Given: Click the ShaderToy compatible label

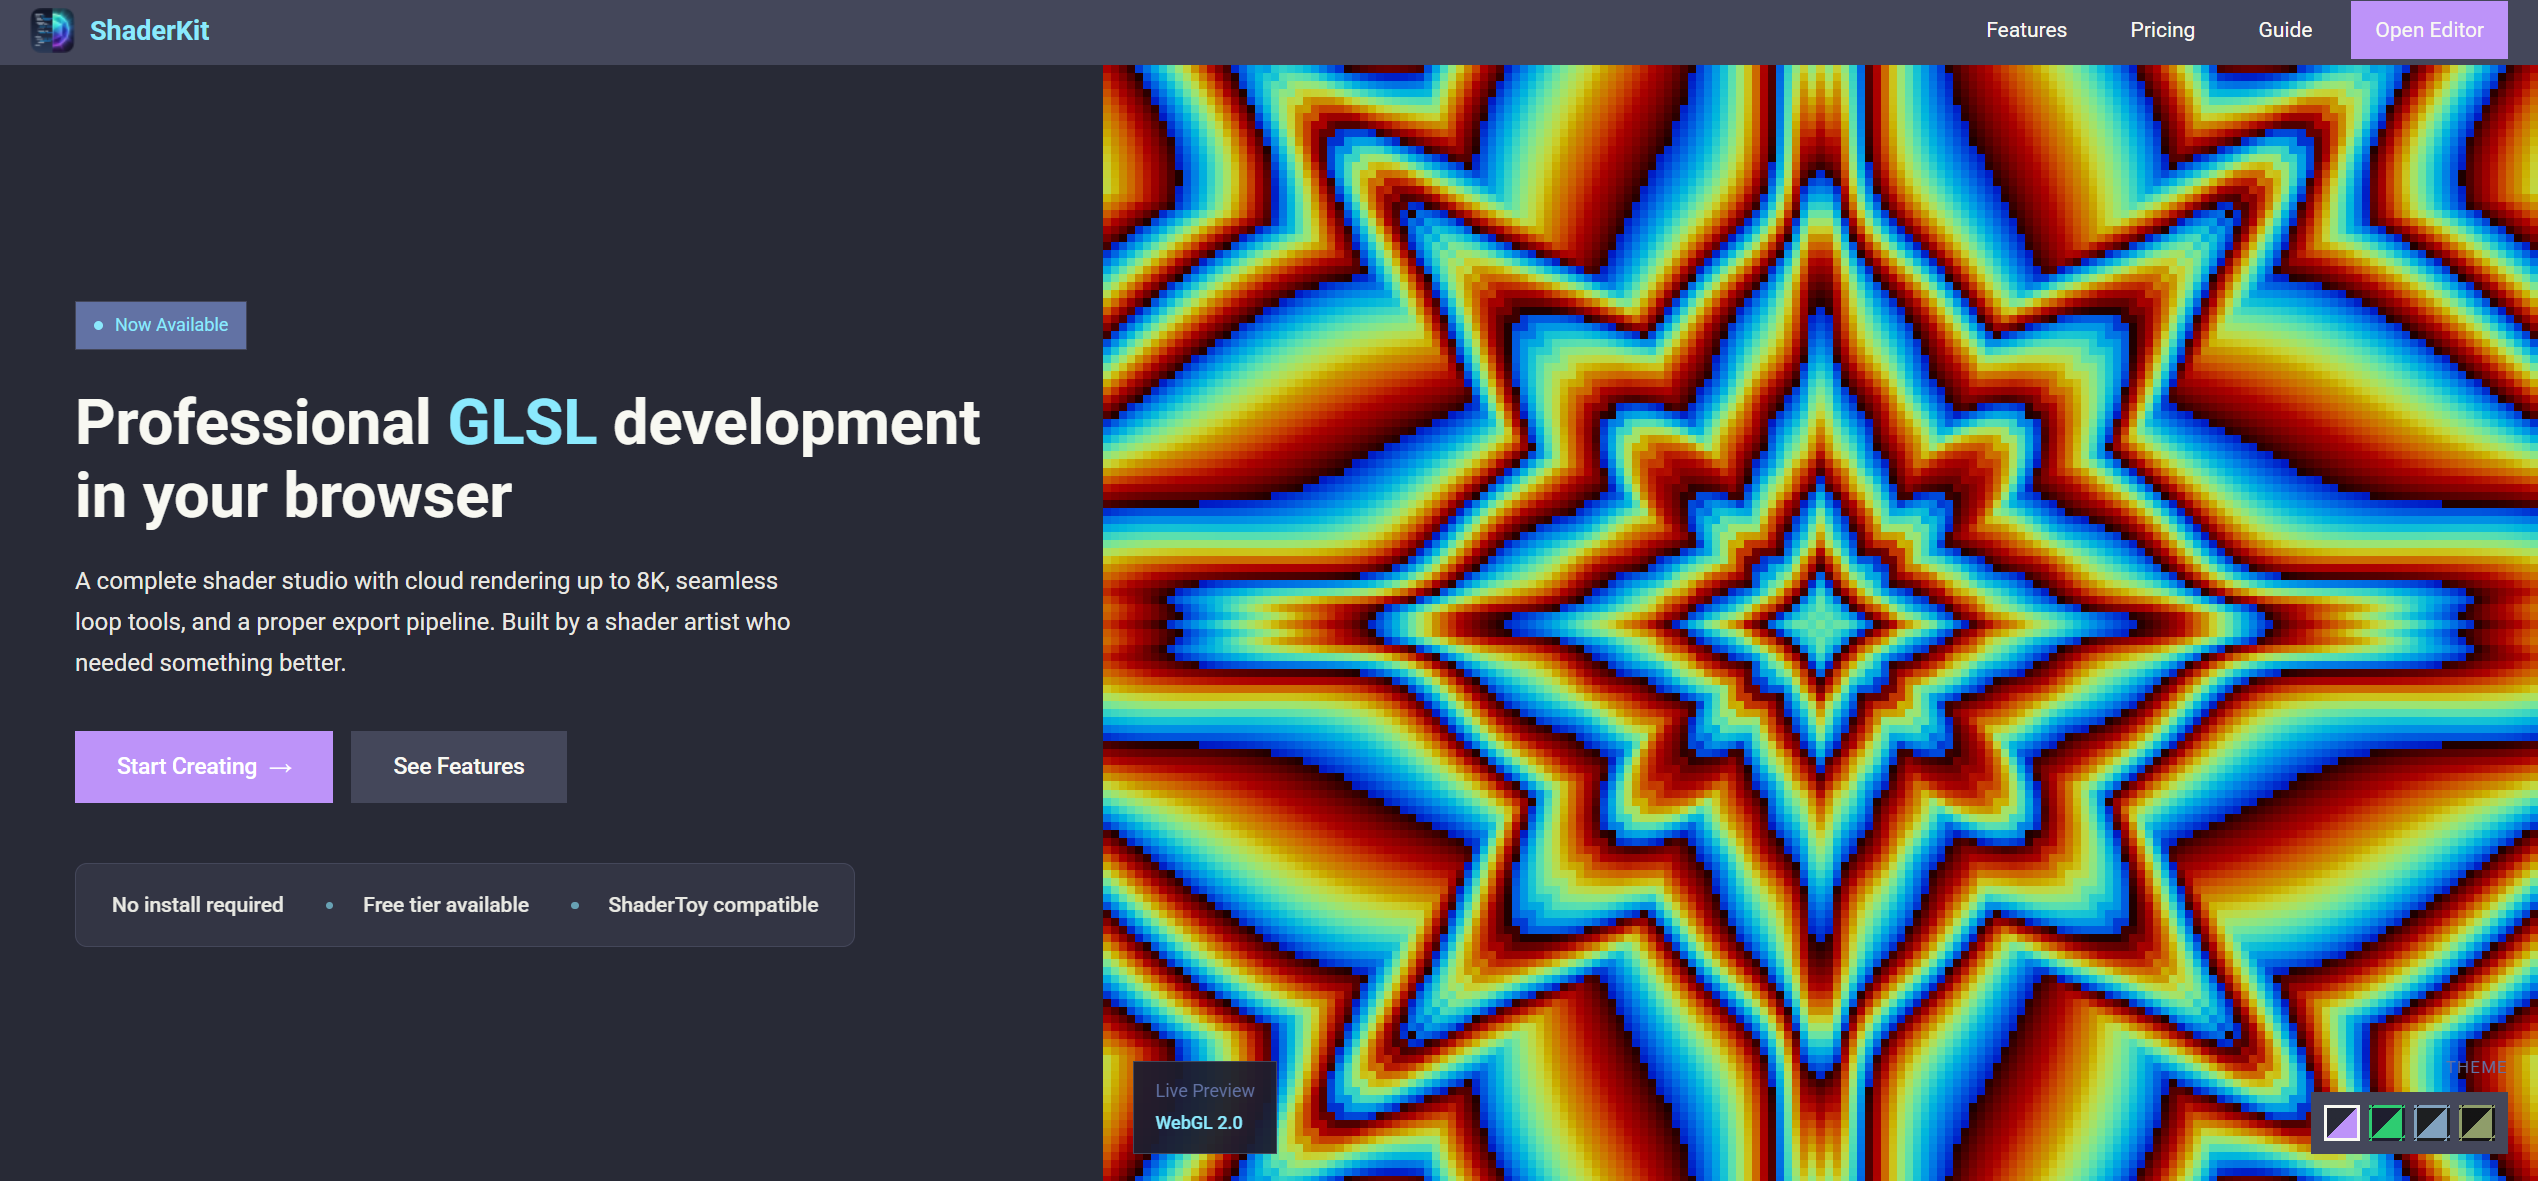Looking at the screenshot, I should pos(712,904).
